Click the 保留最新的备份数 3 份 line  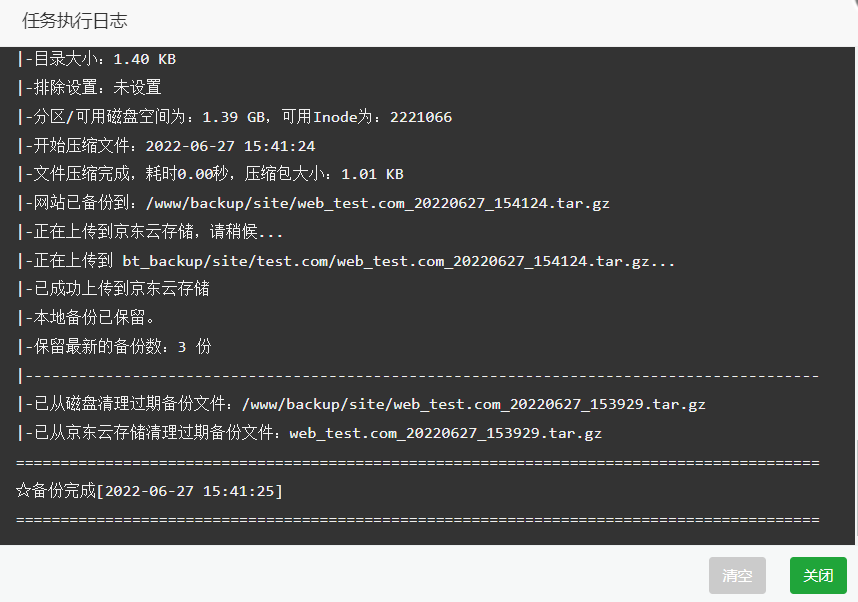tap(114, 346)
